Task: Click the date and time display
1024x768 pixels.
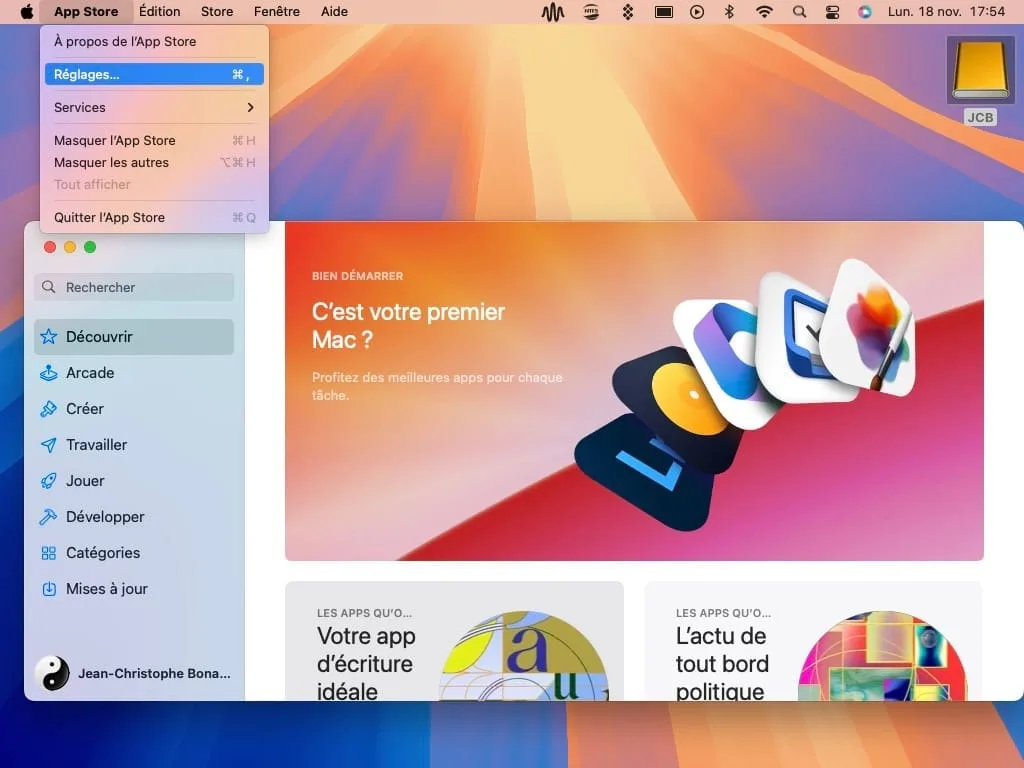Action: [946, 12]
